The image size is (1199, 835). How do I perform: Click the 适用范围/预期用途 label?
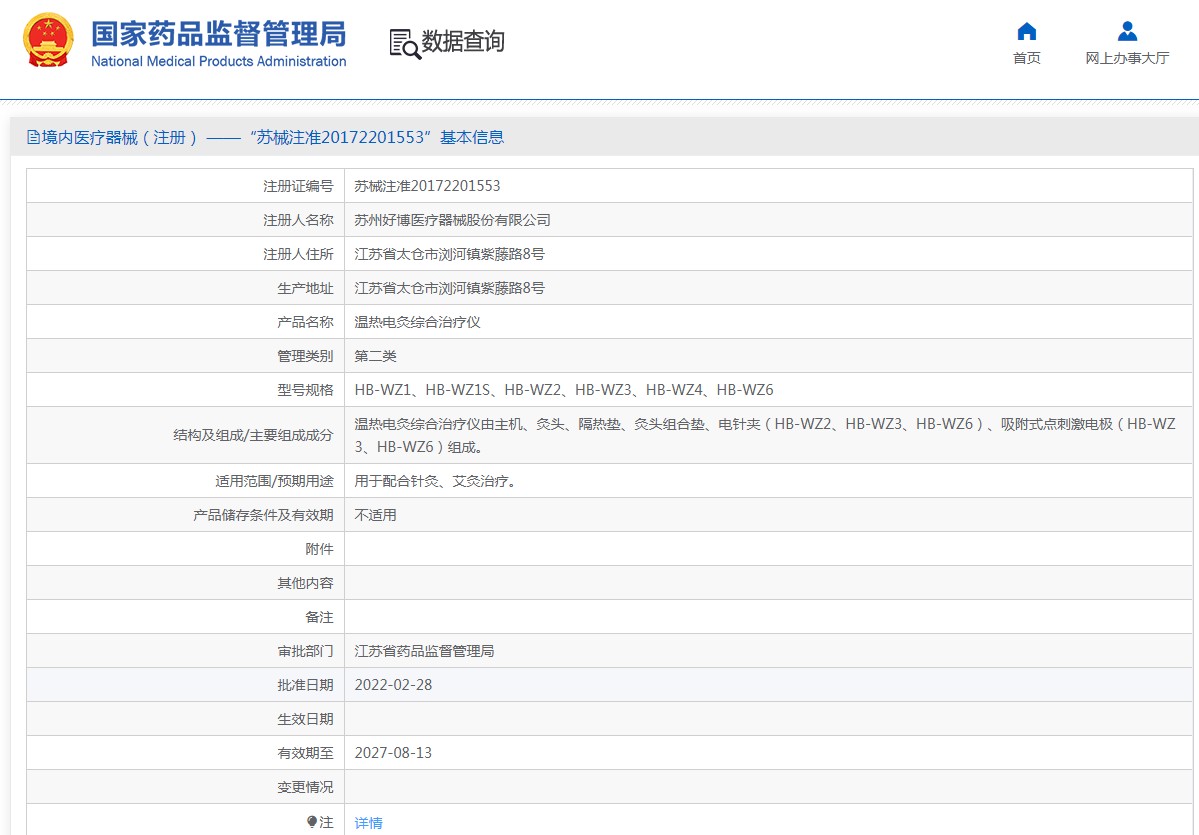tap(275, 481)
